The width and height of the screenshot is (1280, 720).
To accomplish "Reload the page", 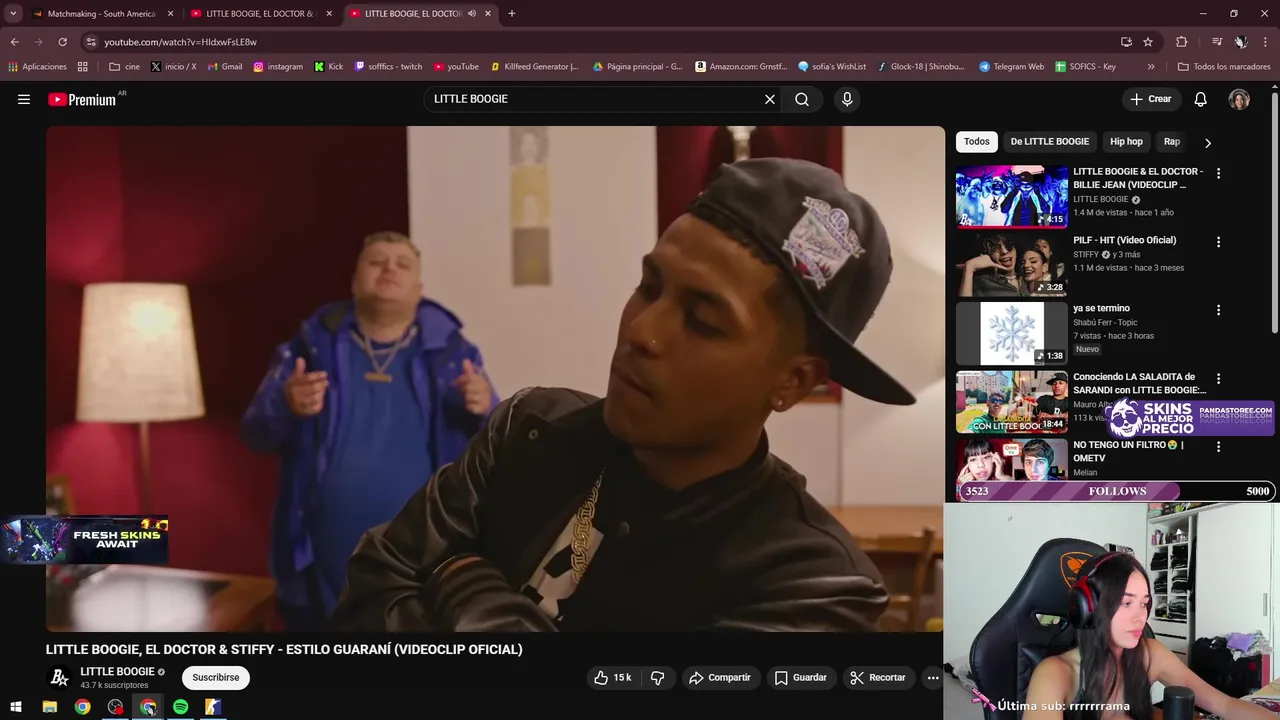I will click(62, 42).
